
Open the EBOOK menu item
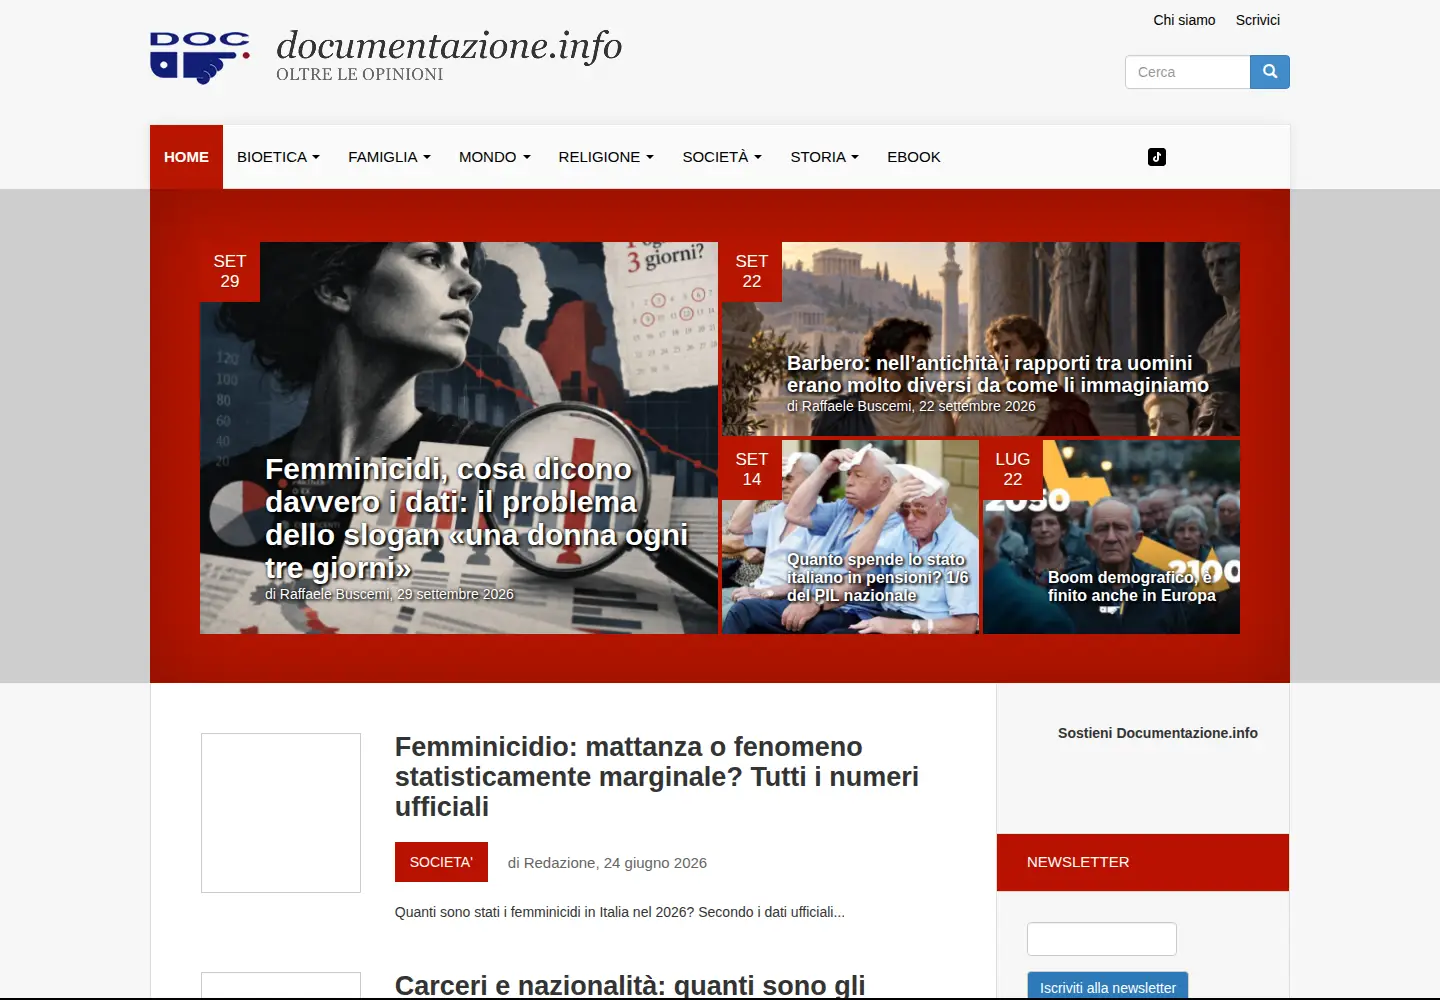914,157
